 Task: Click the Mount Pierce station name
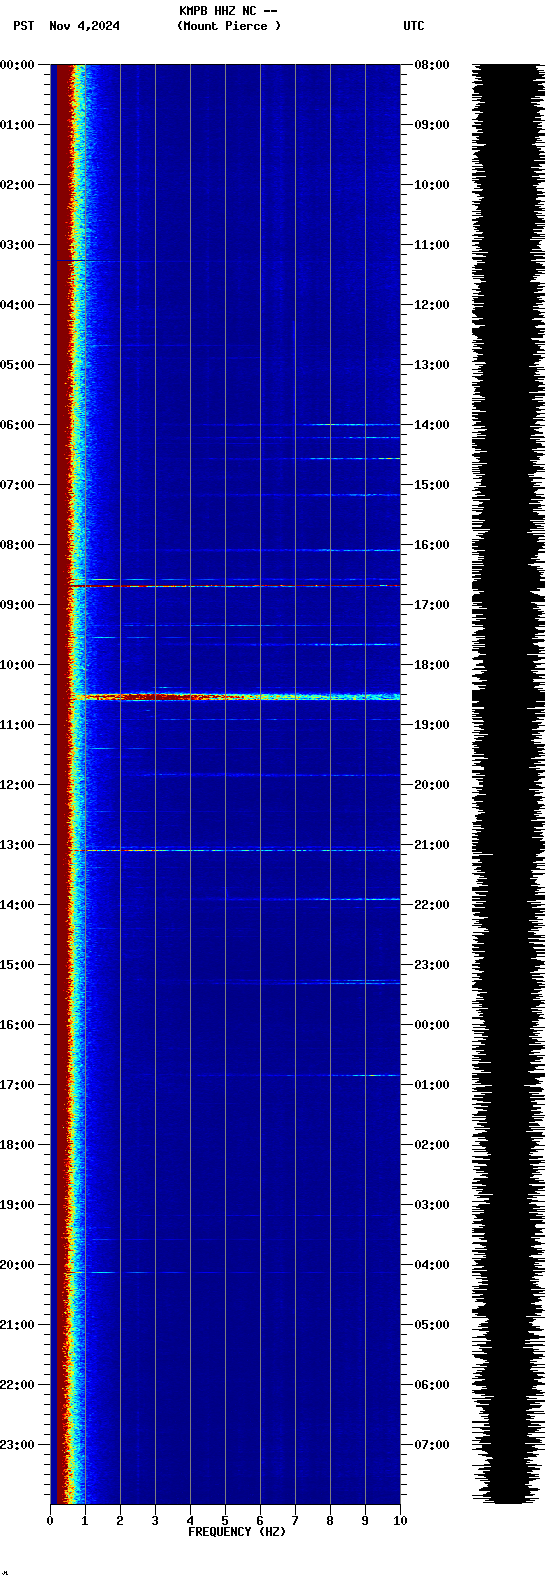(229, 26)
